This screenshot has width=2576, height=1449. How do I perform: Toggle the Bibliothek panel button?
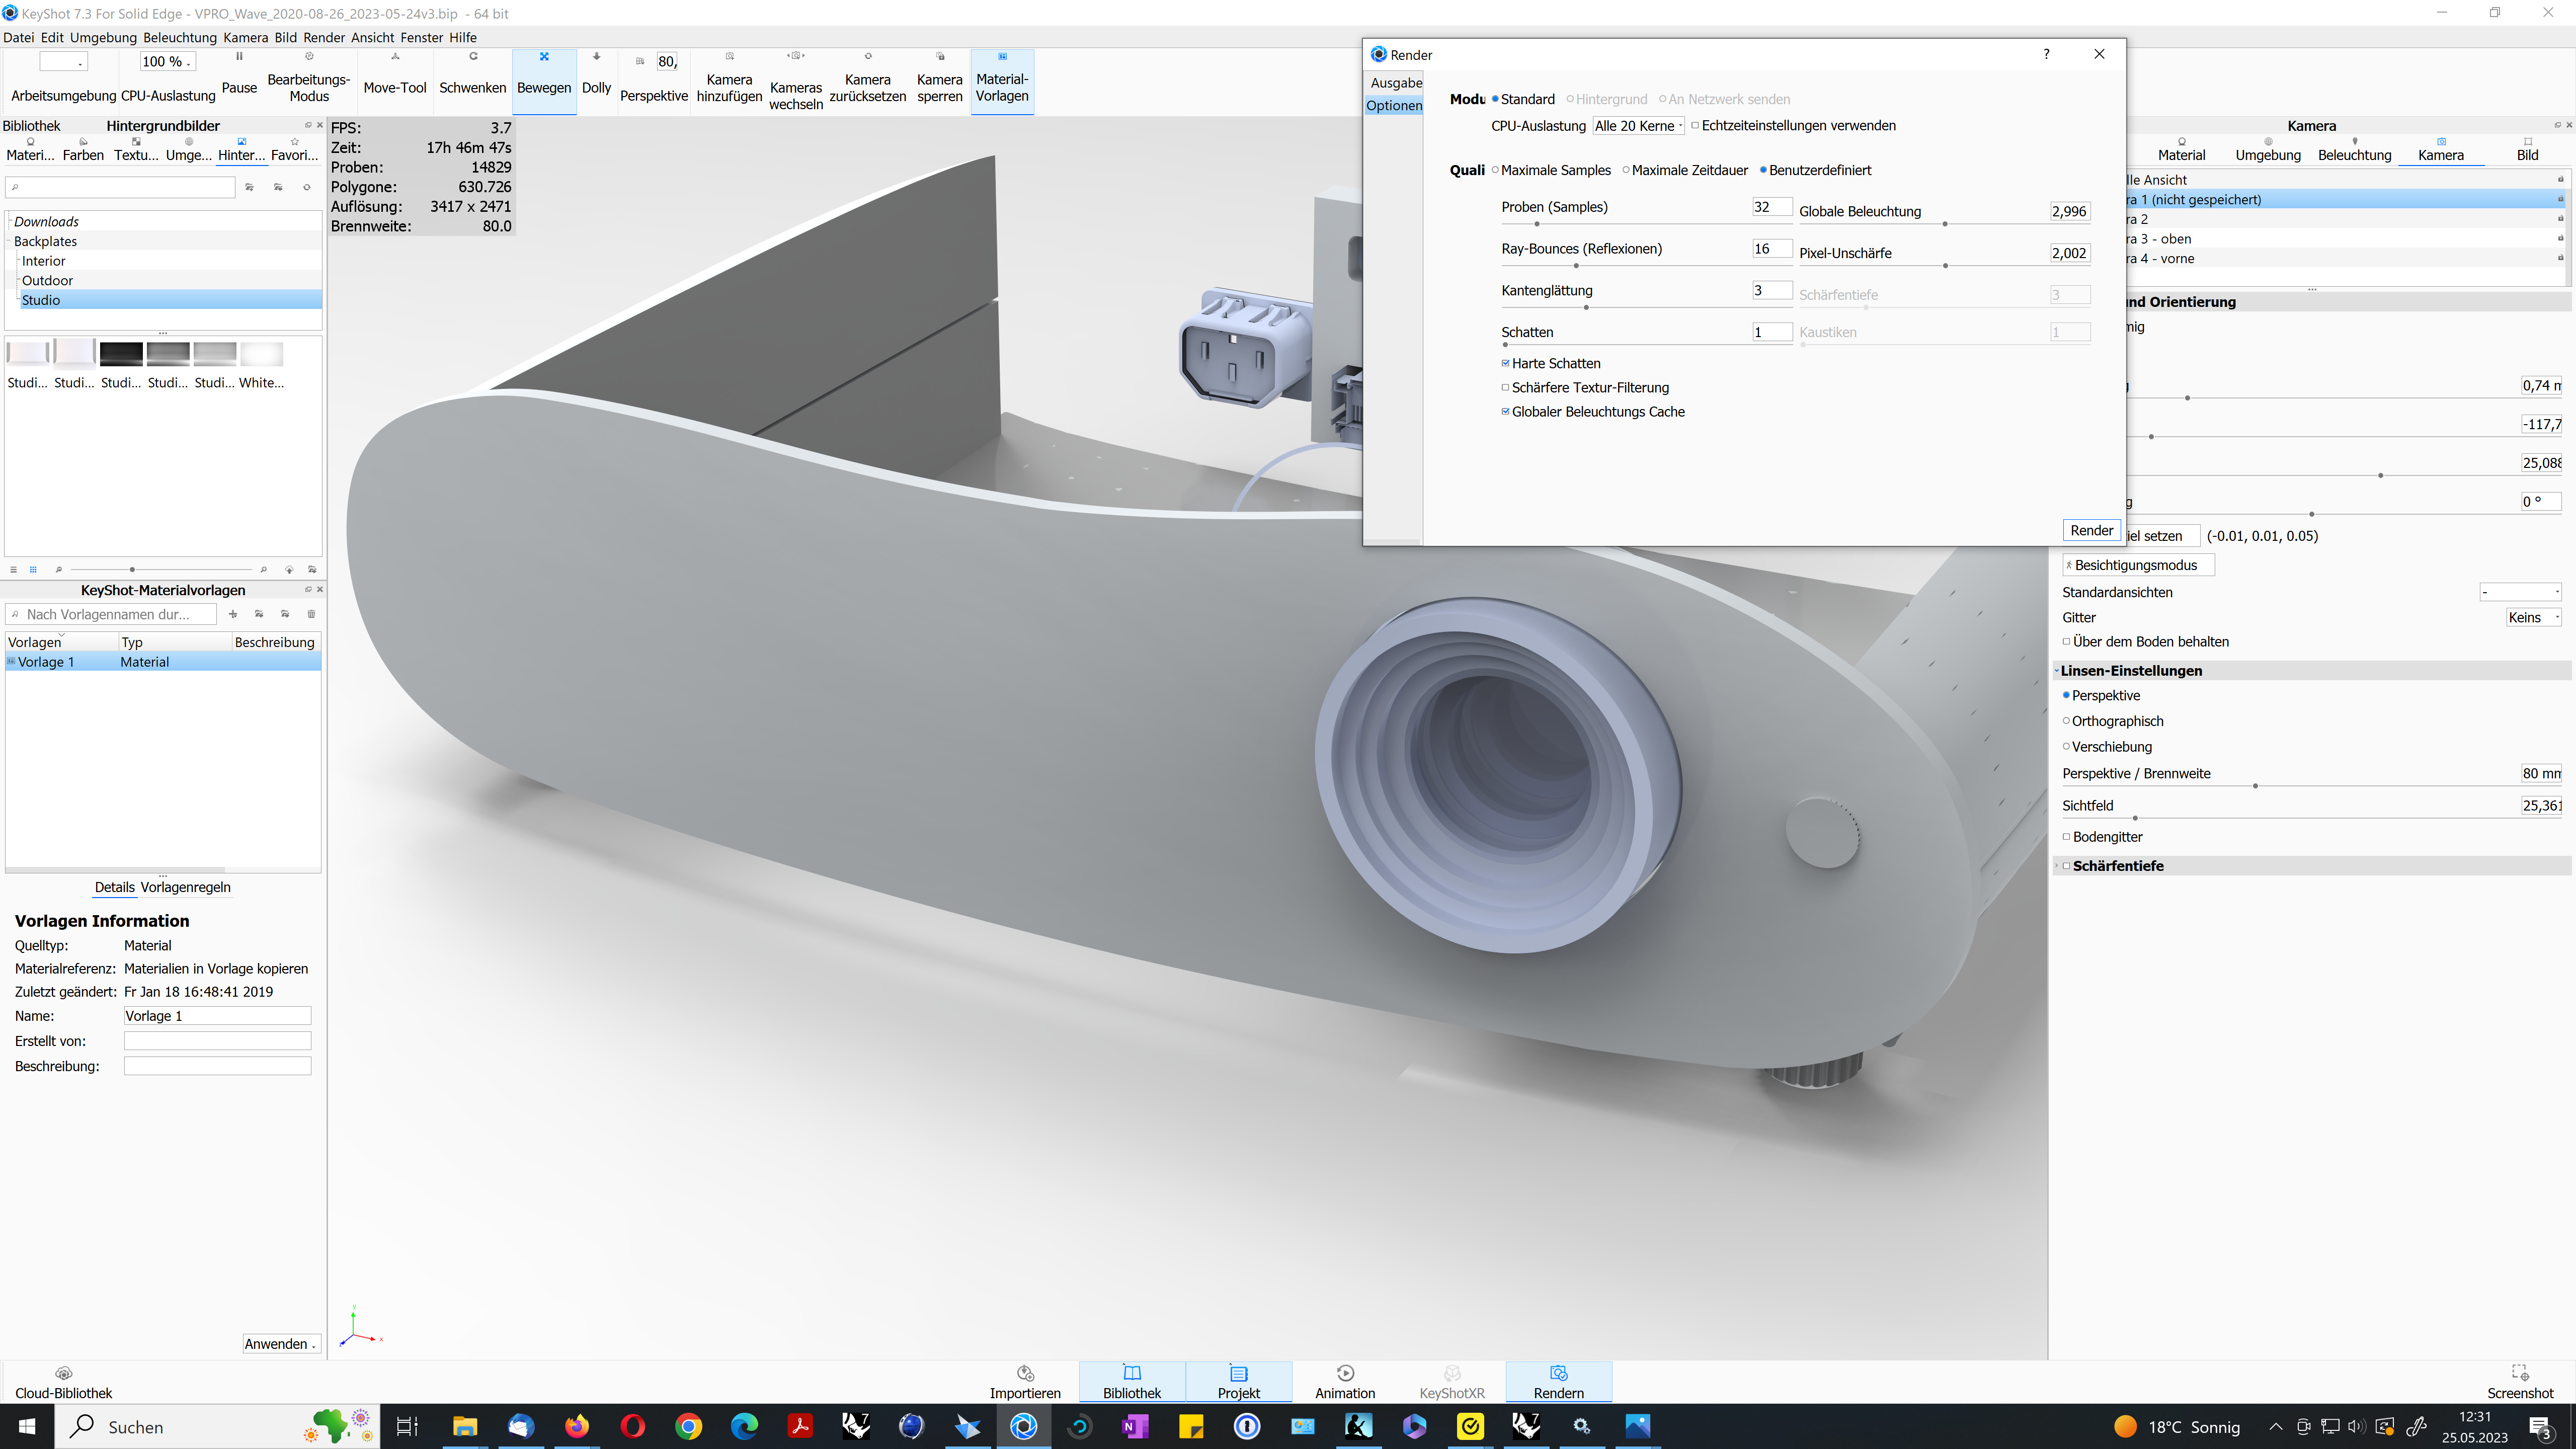point(1132,1382)
